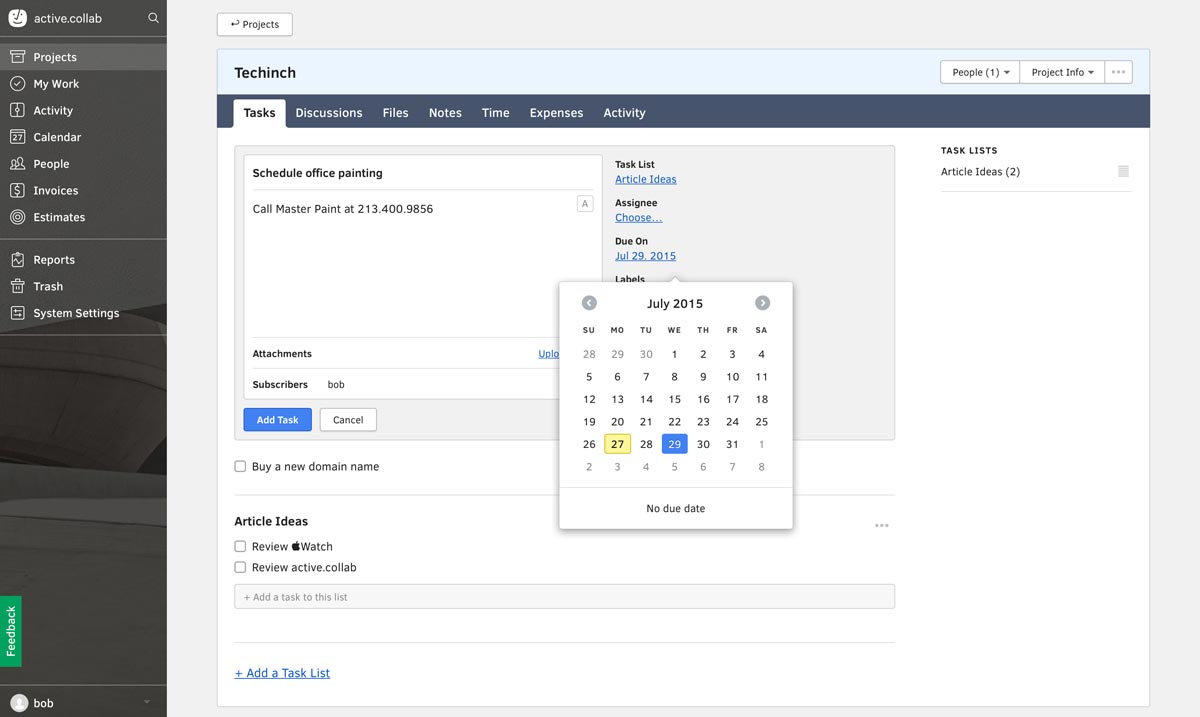Click the Reports chart icon

(17, 260)
